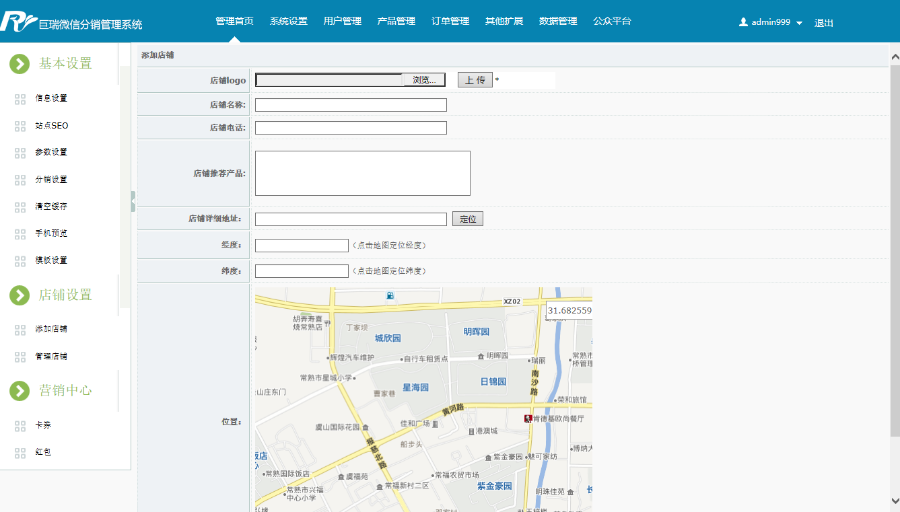Click the 定位 locate button
900x512 pixels.
point(468,219)
